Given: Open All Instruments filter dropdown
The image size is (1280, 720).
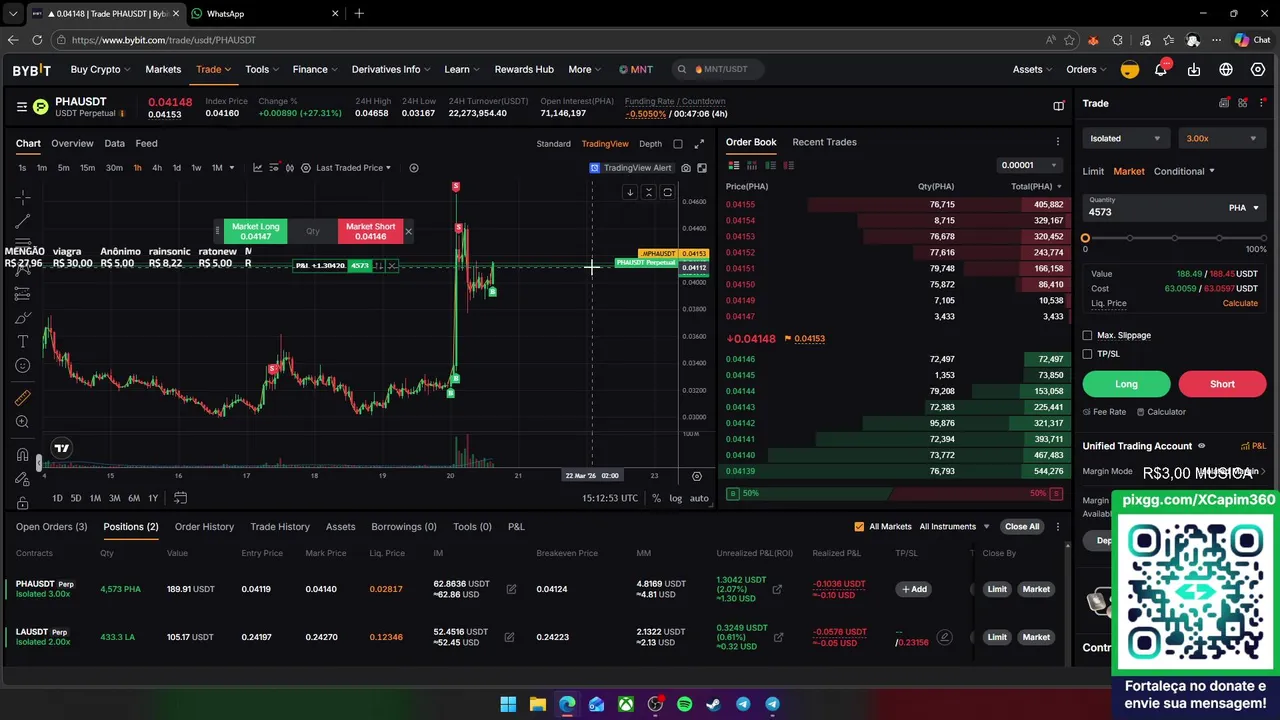Looking at the screenshot, I should [954, 527].
